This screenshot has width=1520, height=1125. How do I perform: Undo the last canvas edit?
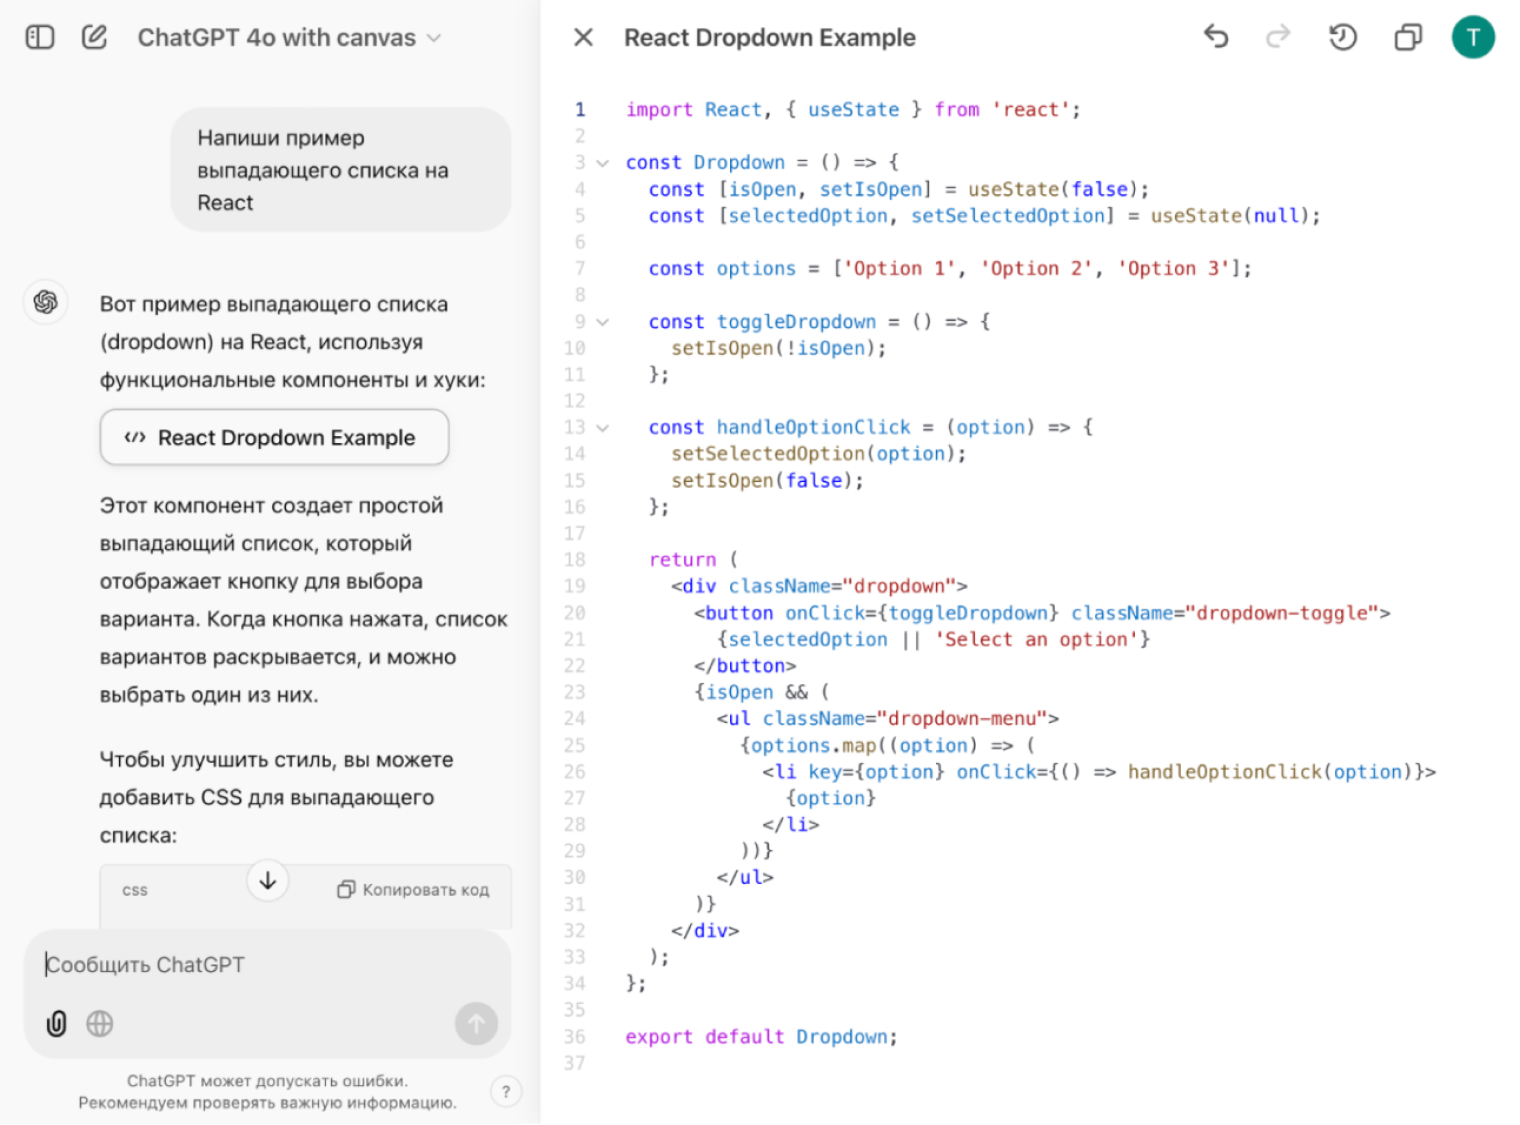click(x=1216, y=38)
